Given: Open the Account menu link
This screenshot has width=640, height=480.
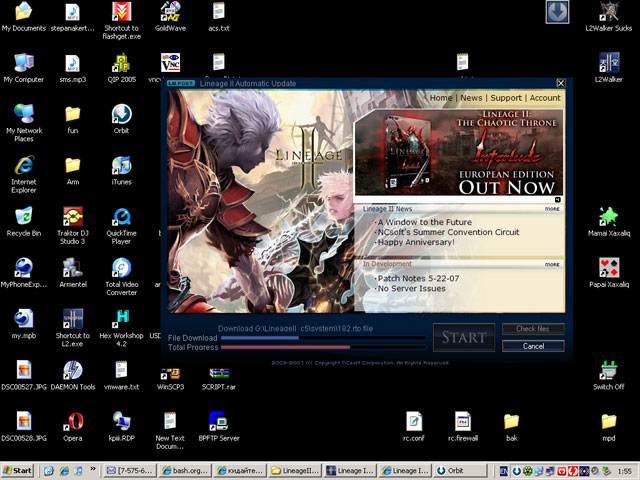Looking at the screenshot, I should (x=545, y=98).
